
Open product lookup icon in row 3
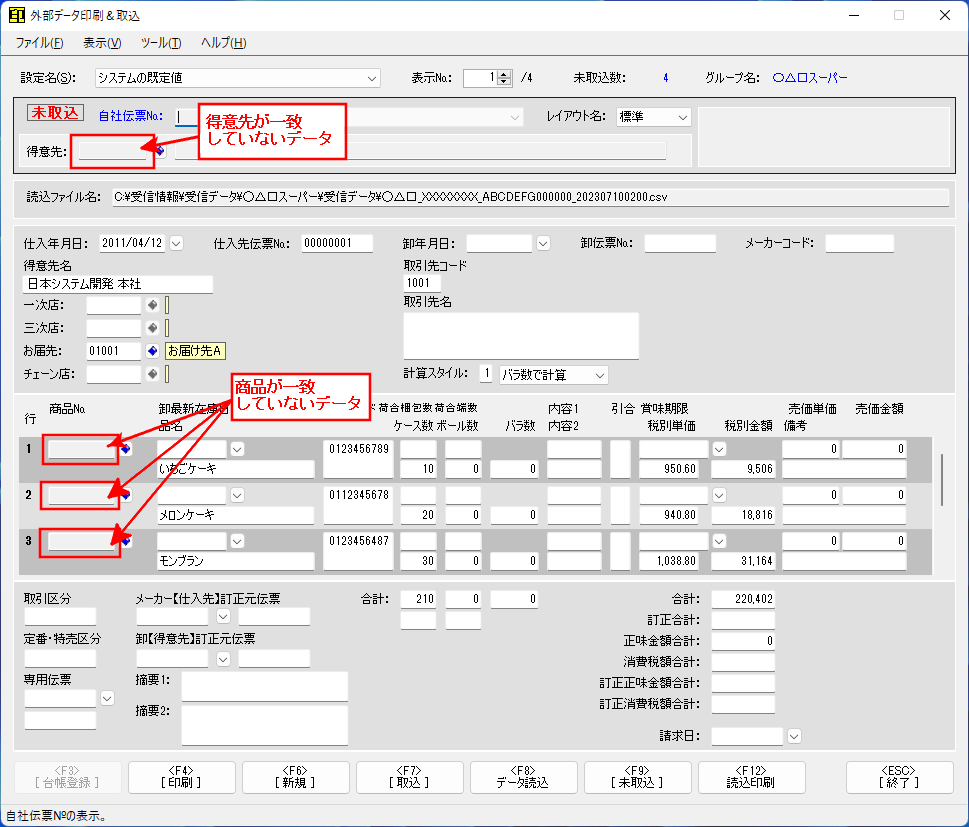[126, 541]
